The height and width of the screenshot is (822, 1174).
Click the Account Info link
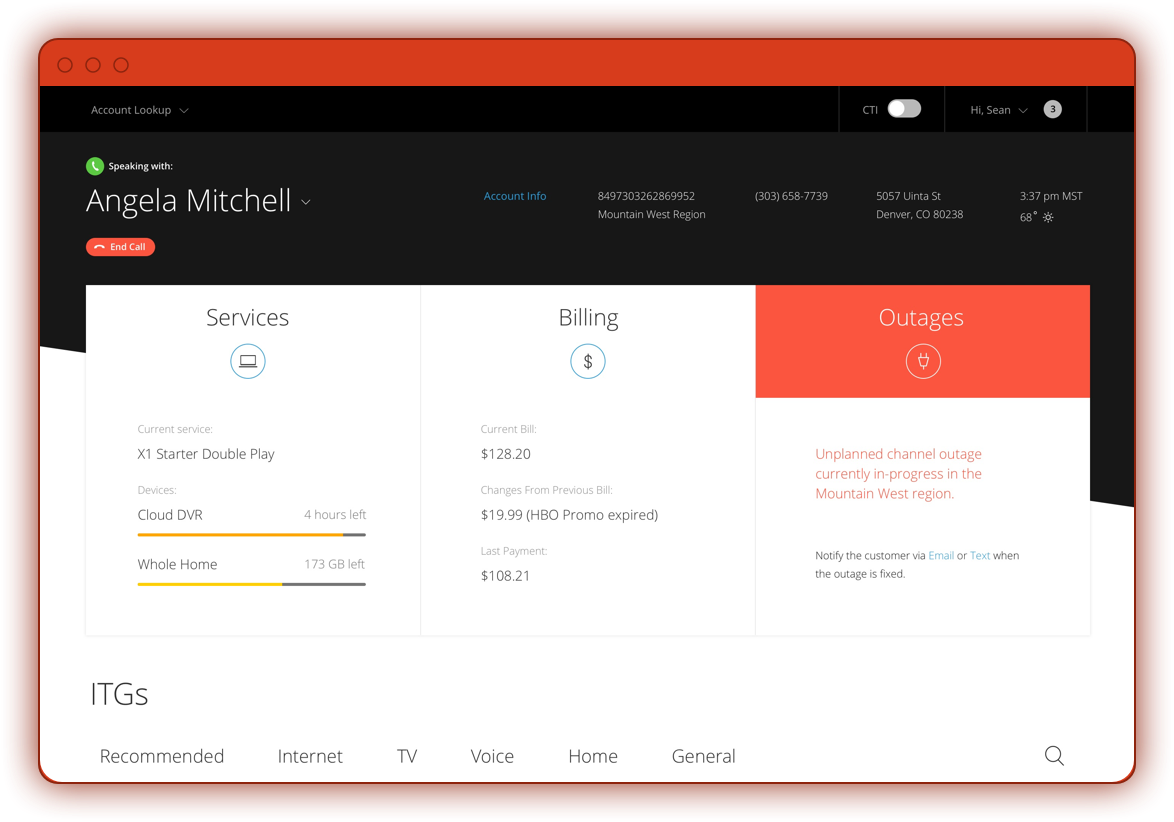tap(515, 196)
